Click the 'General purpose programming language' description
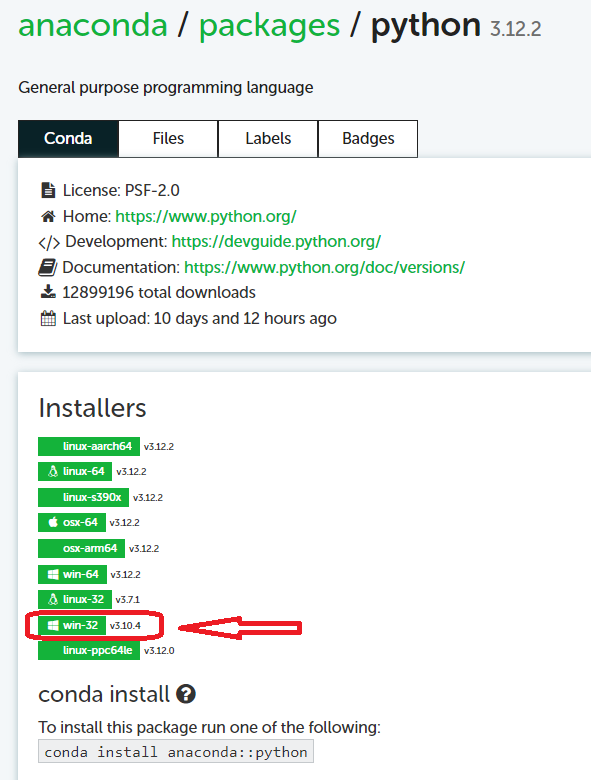 click(166, 88)
